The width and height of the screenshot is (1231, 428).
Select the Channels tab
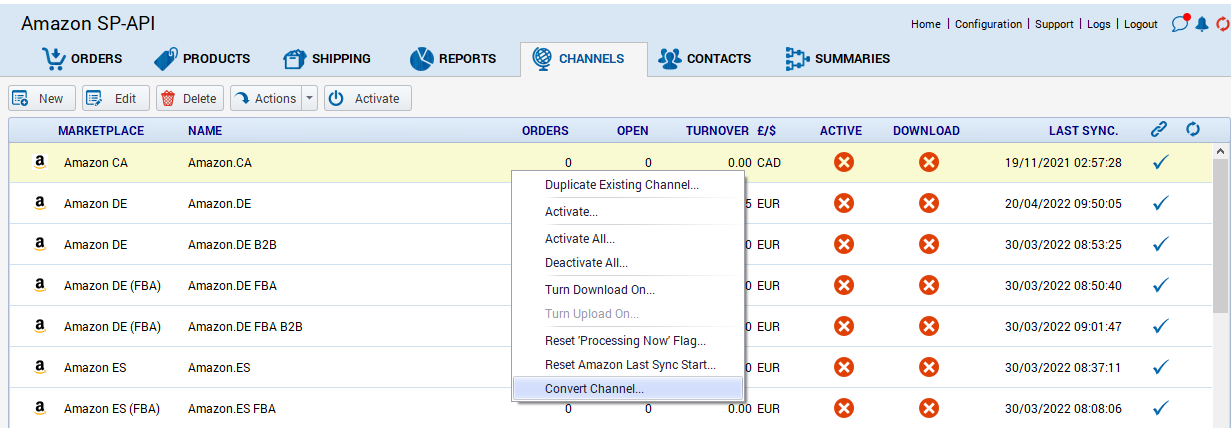point(583,59)
